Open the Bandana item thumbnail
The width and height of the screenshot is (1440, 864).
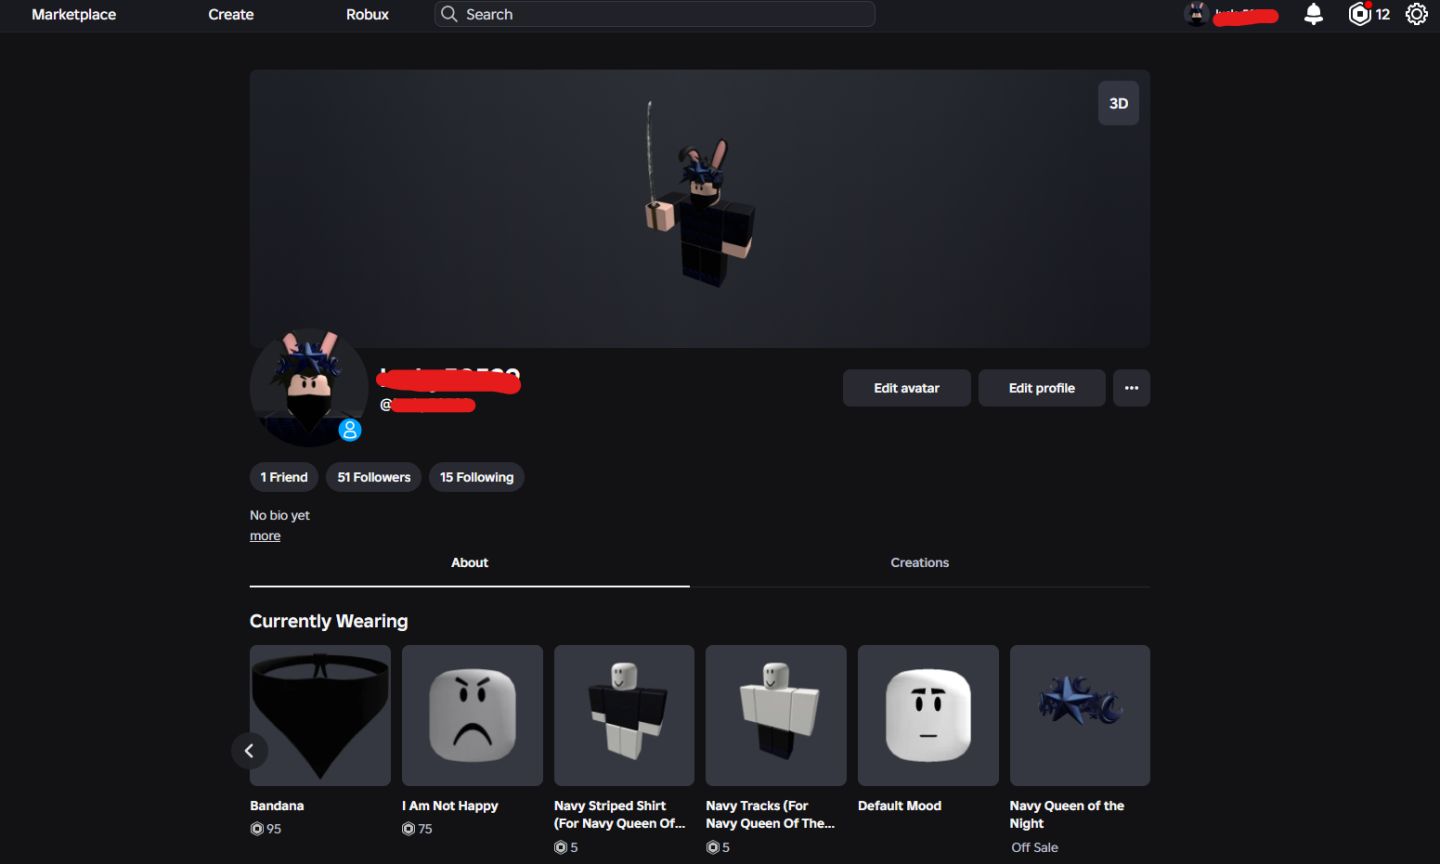320,715
